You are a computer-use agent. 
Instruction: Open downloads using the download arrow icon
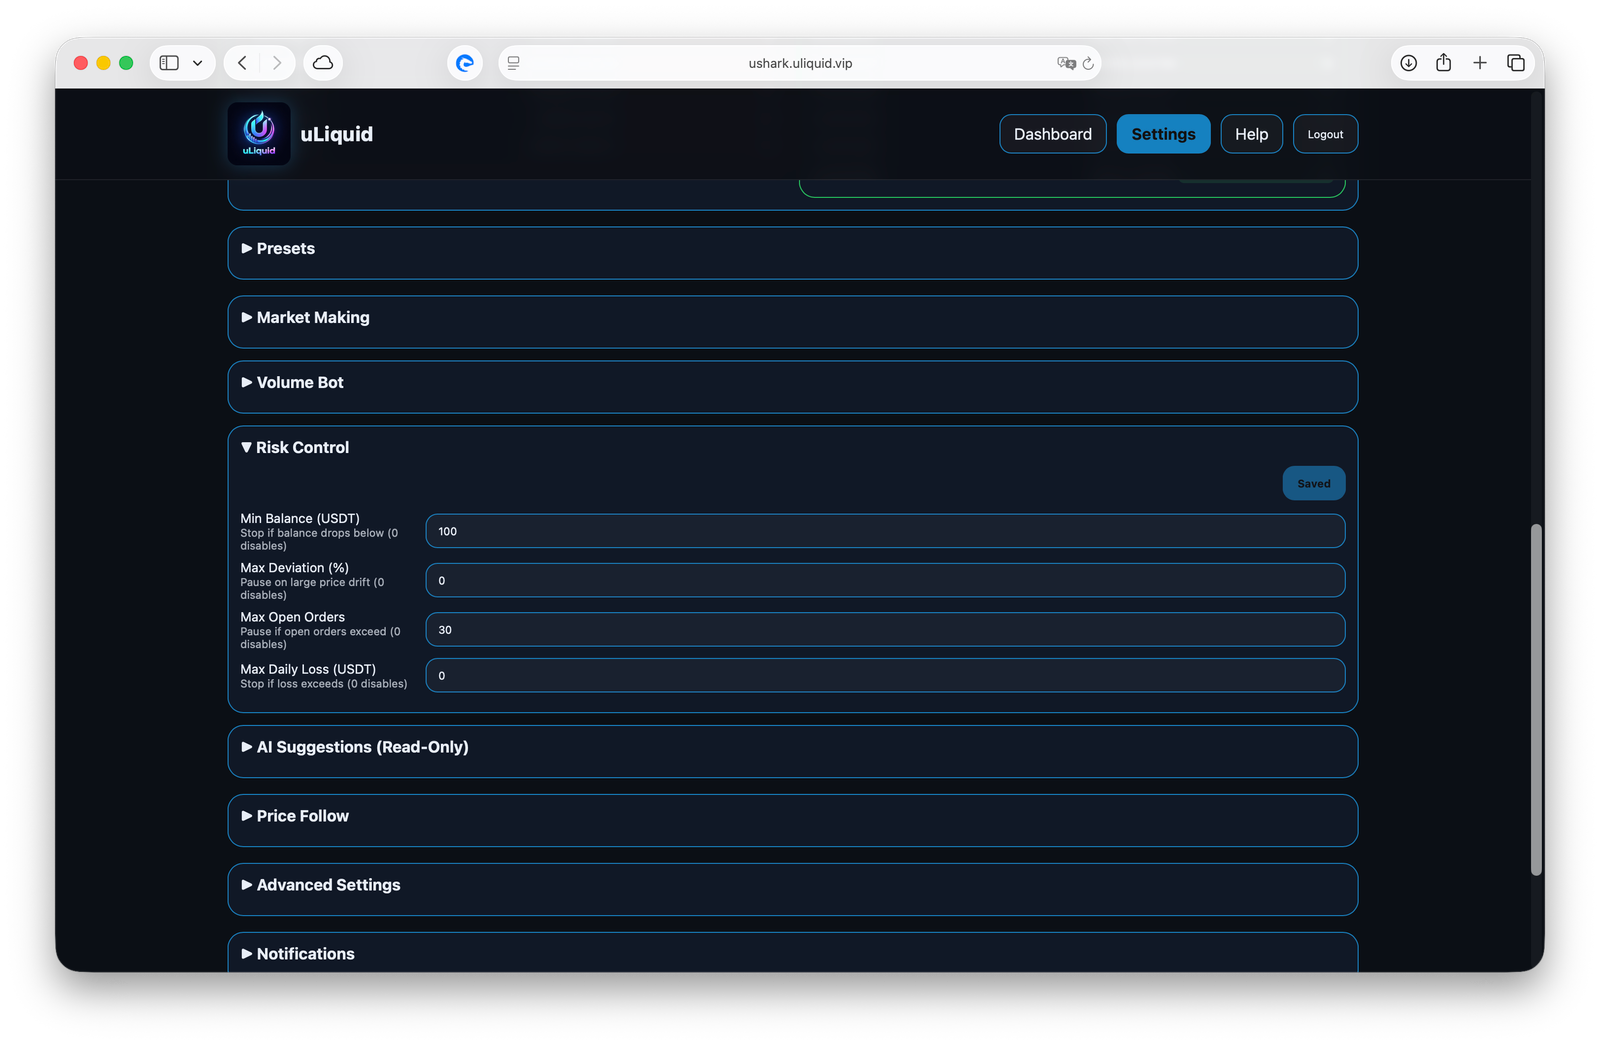(1408, 62)
